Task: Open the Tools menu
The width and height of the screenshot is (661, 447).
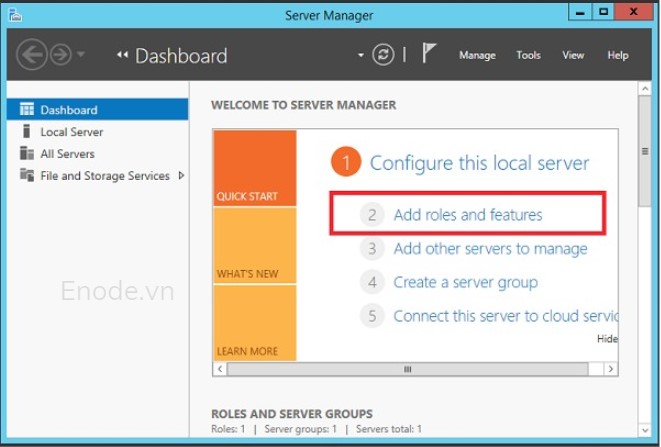Action: pos(528,56)
